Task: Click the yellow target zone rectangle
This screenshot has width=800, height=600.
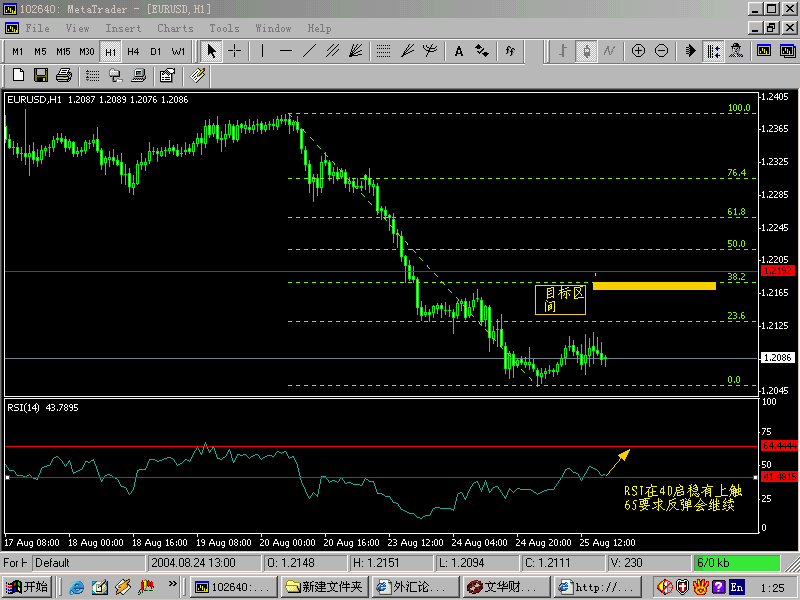Action: [x=654, y=286]
